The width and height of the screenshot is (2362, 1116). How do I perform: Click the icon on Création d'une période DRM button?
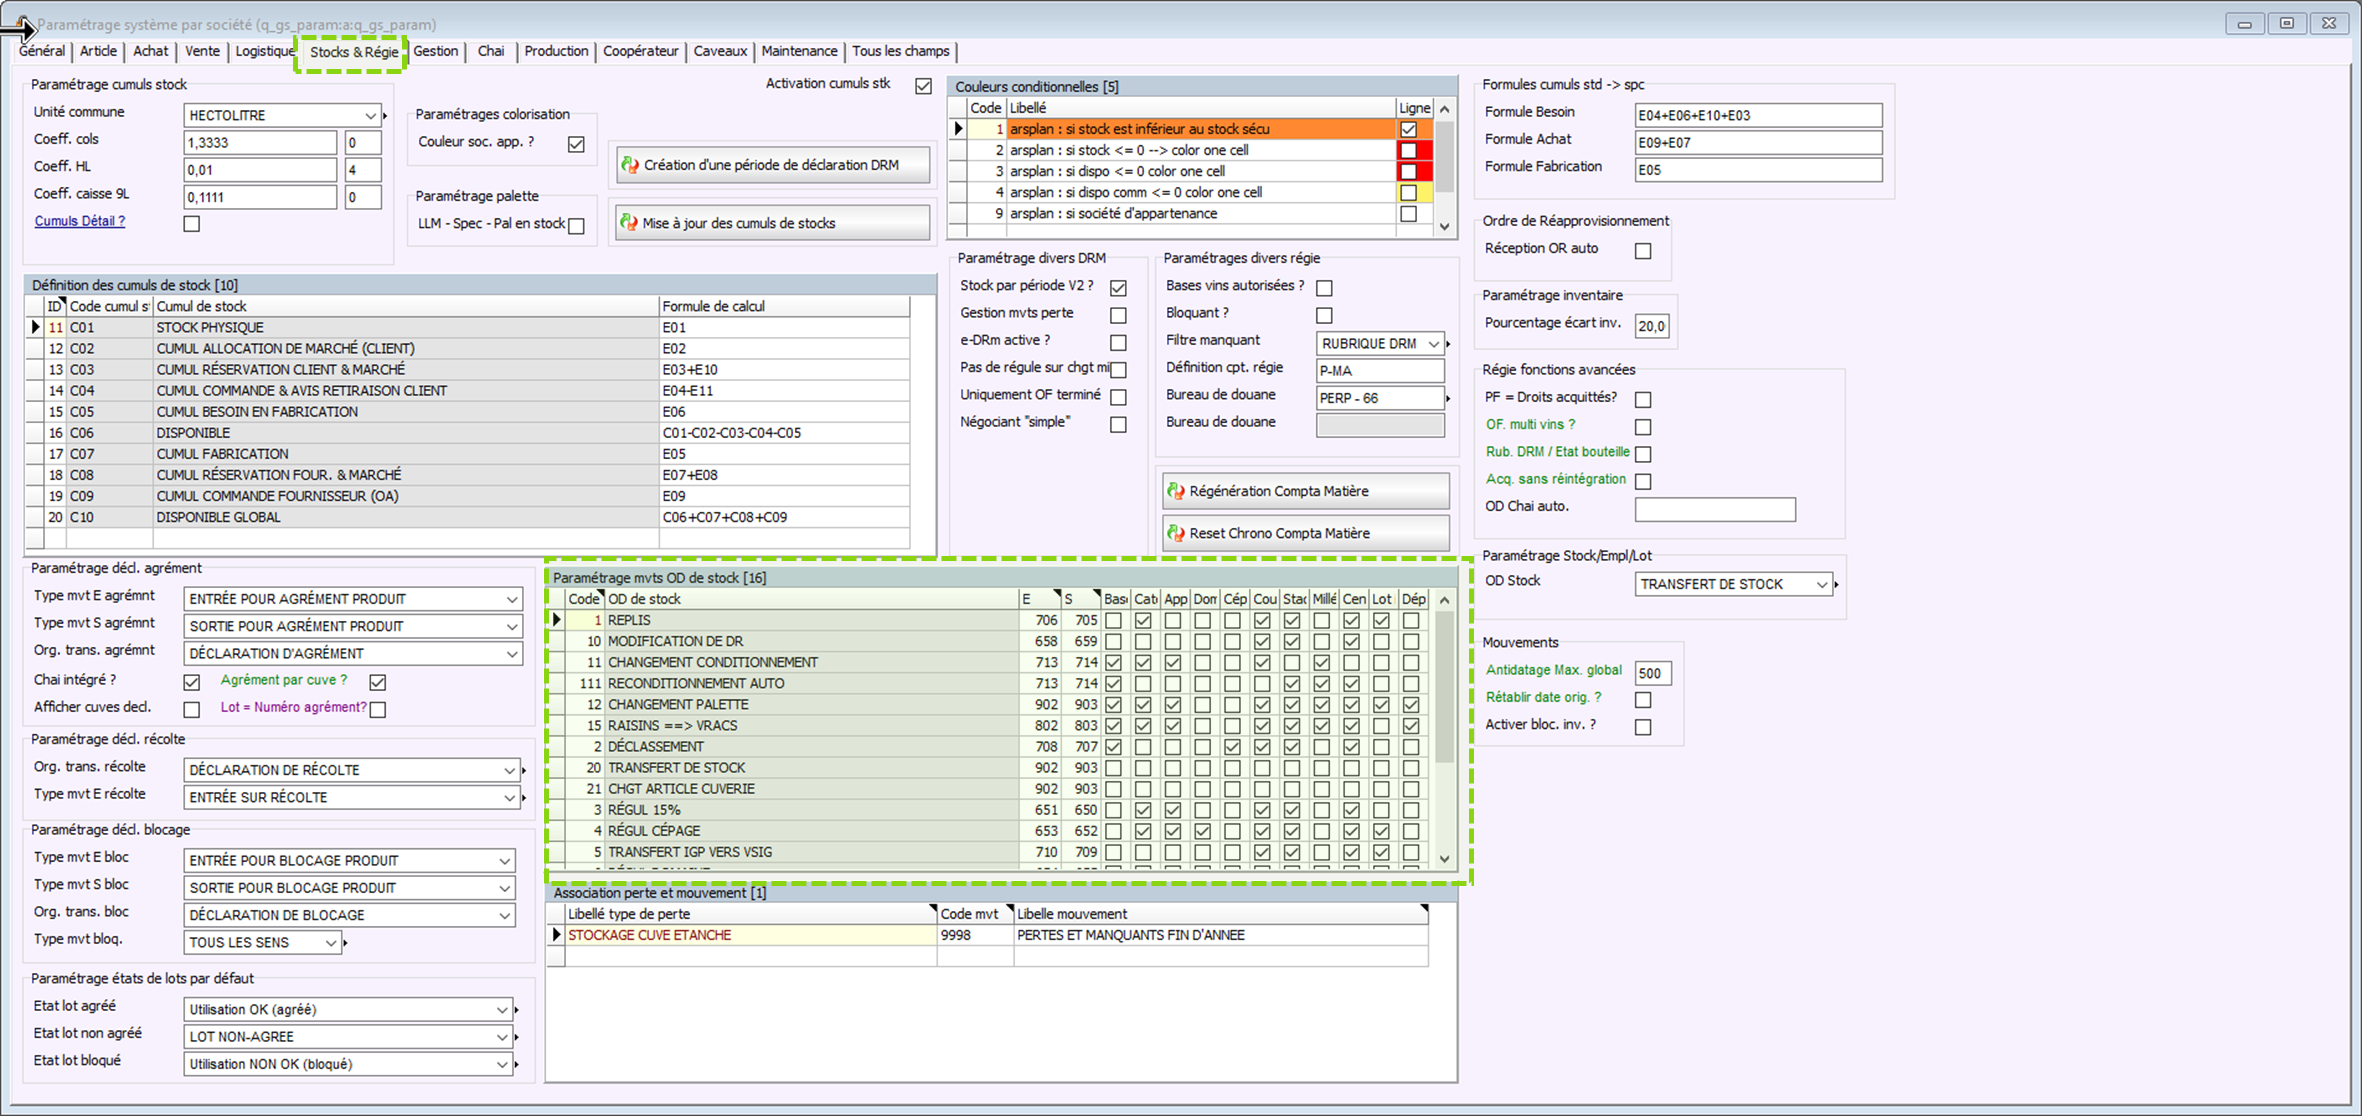click(630, 165)
